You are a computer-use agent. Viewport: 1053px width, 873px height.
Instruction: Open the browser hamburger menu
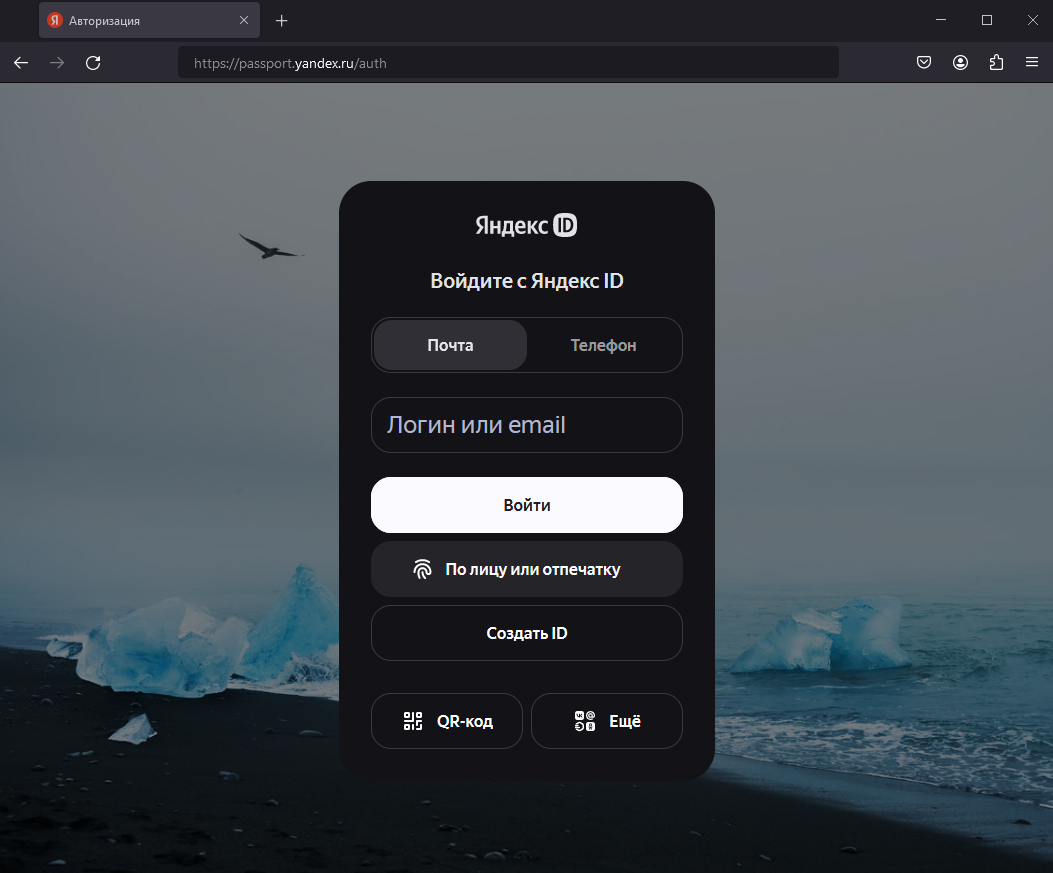pyautogui.click(x=1032, y=63)
